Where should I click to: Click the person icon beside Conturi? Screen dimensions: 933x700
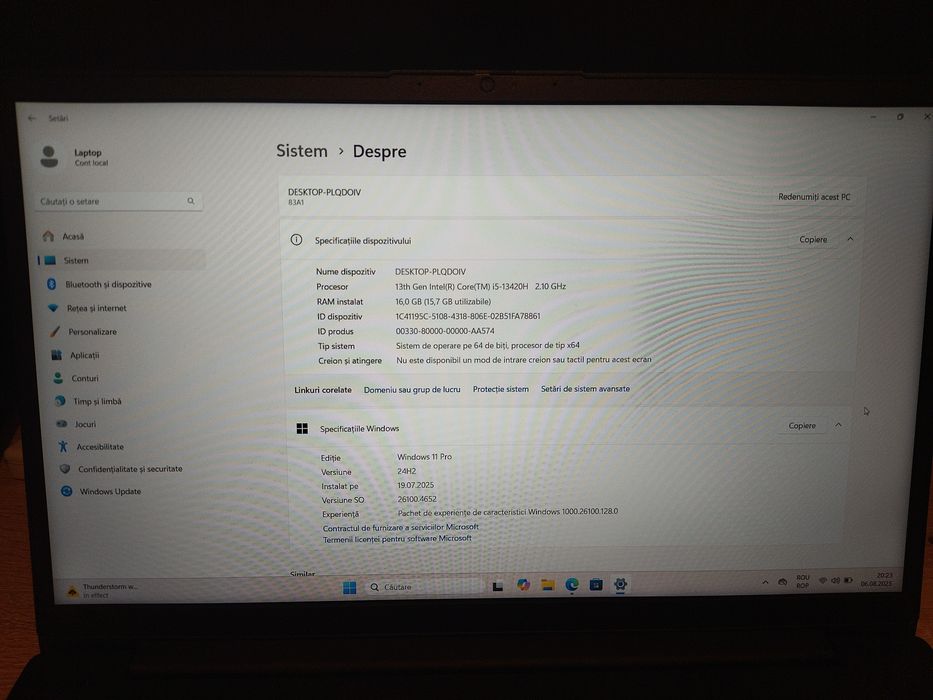pyautogui.click(x=58, y=378)
